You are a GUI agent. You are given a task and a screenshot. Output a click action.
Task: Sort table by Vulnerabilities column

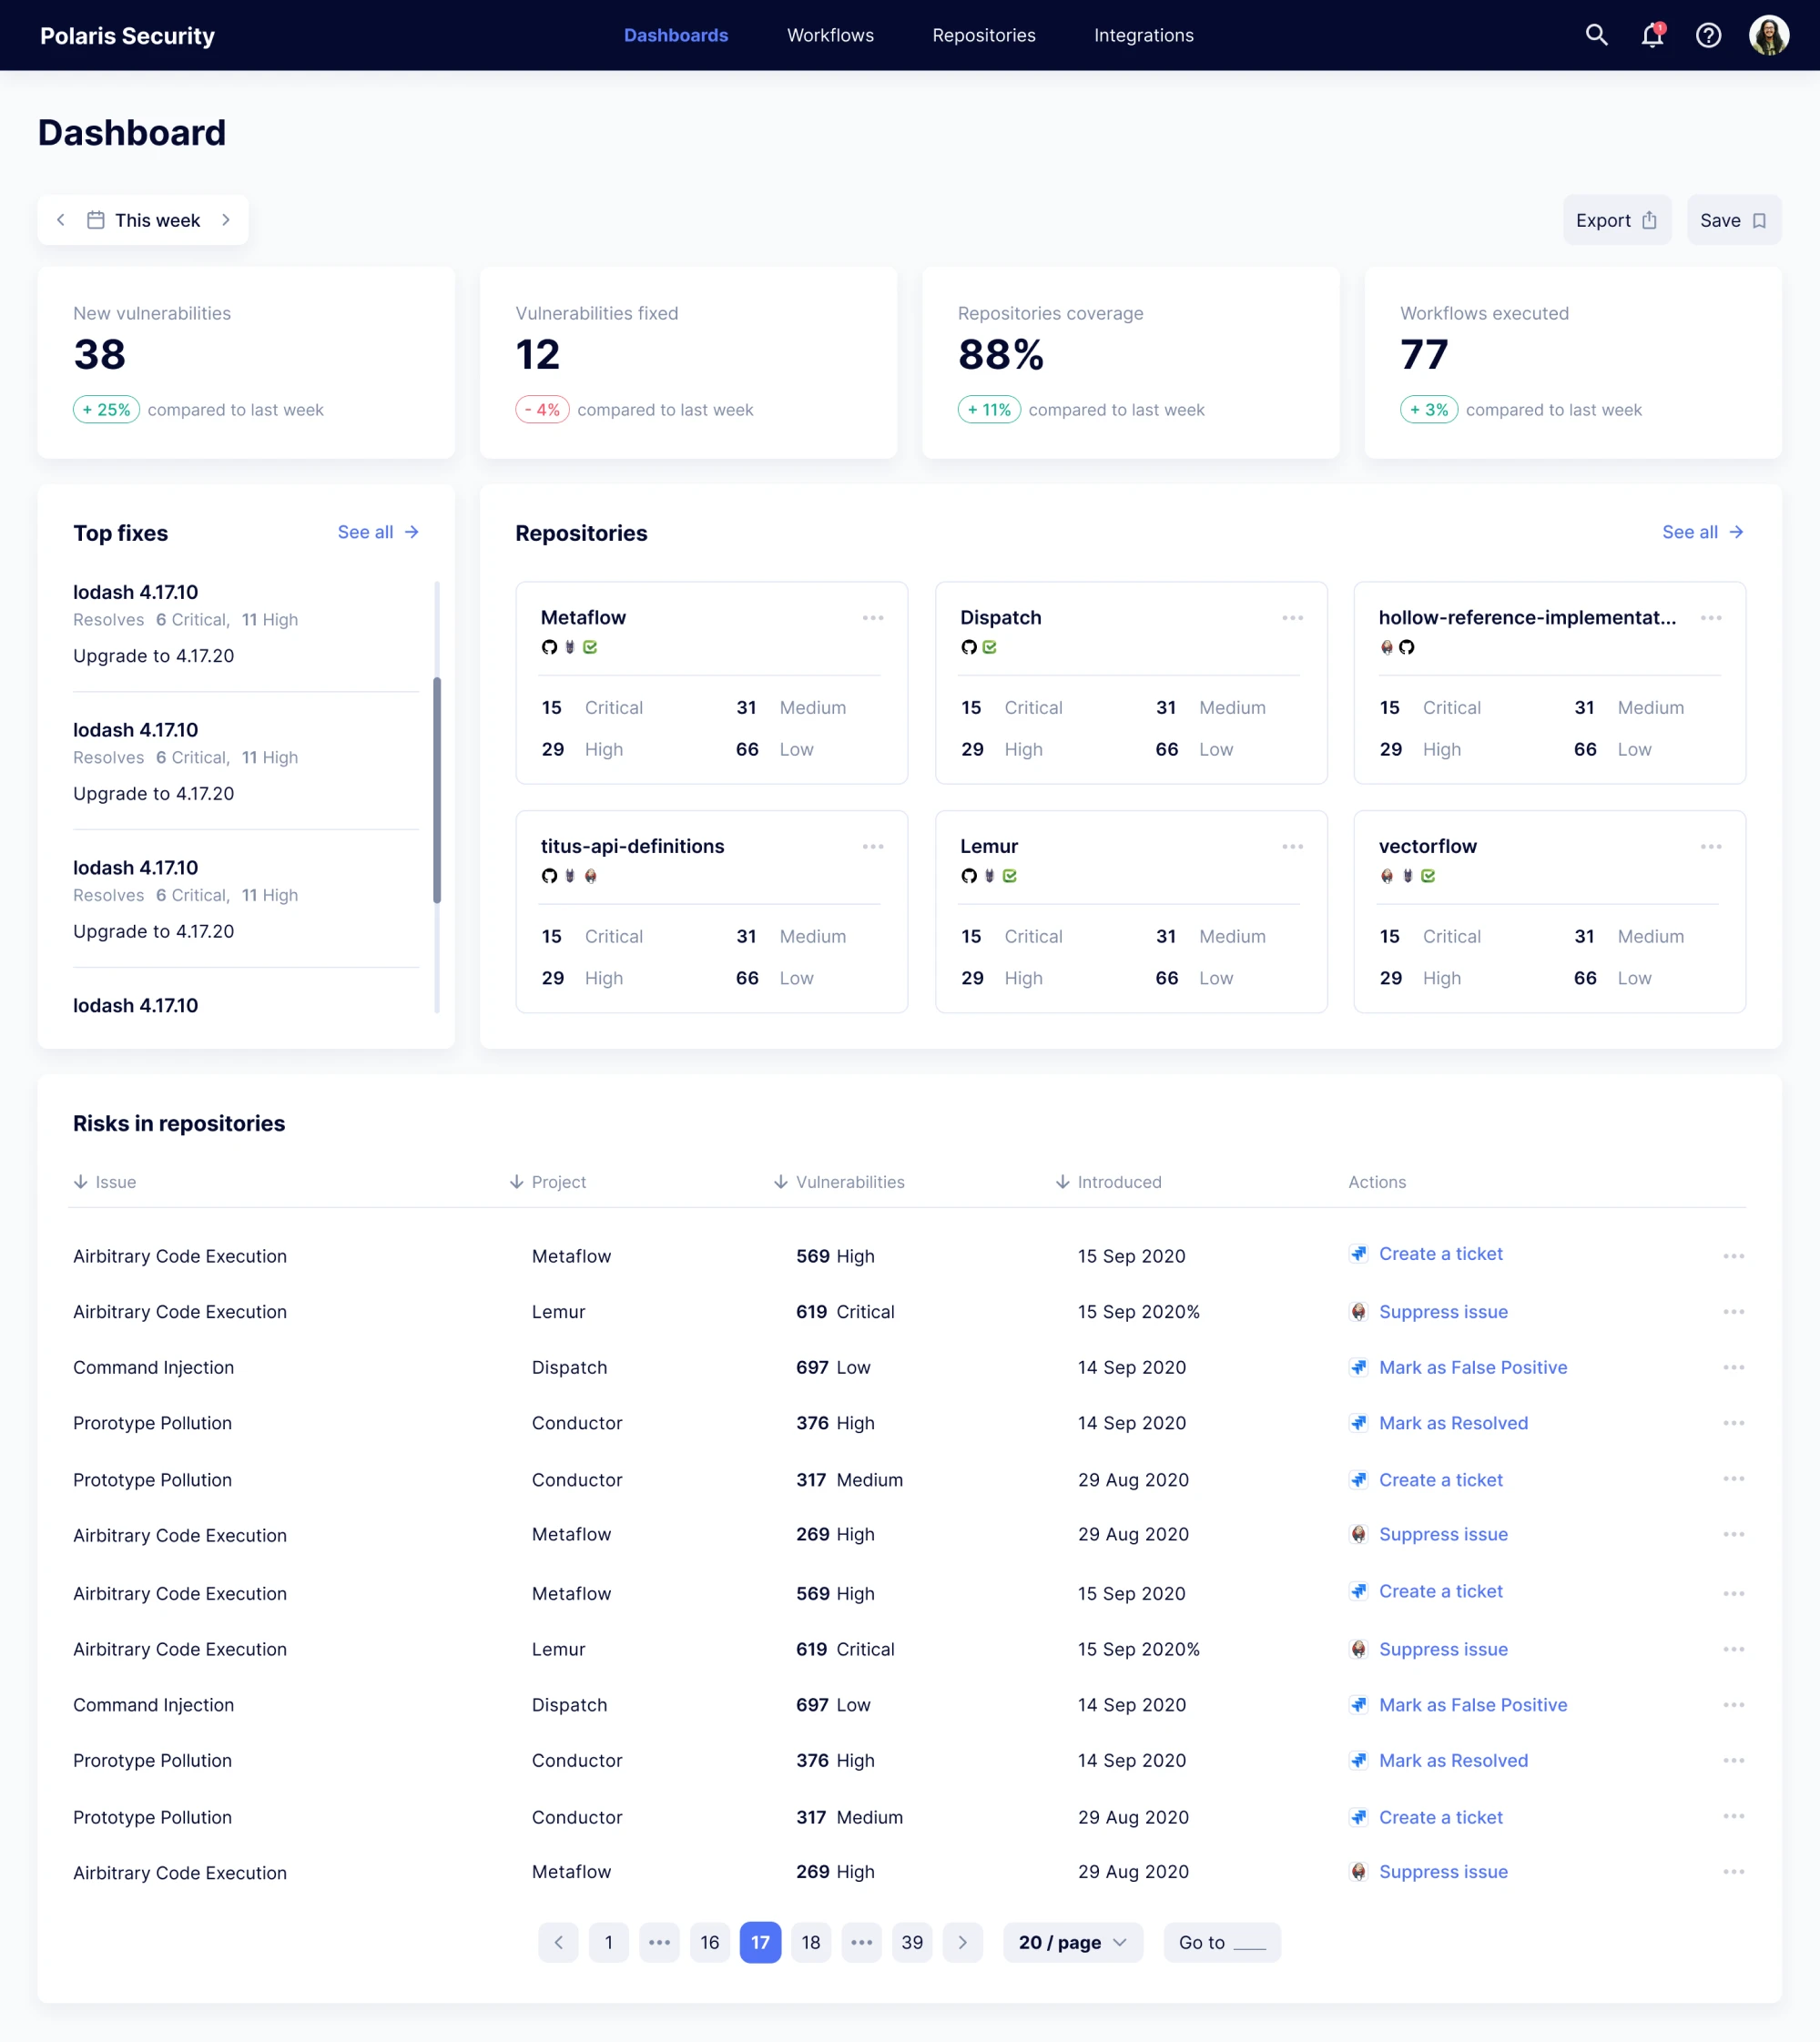839,1182
